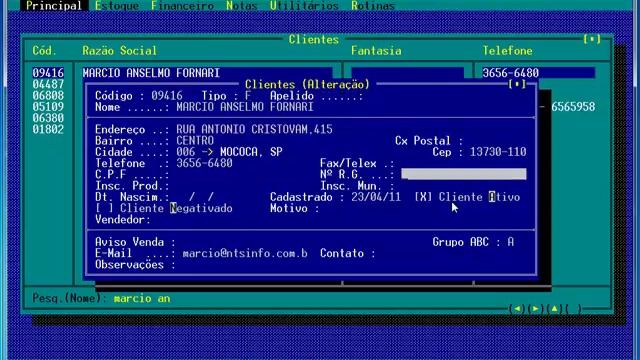Click the Cep field 13730-110
Screen dimensions: 640x360
coord(498,152)
